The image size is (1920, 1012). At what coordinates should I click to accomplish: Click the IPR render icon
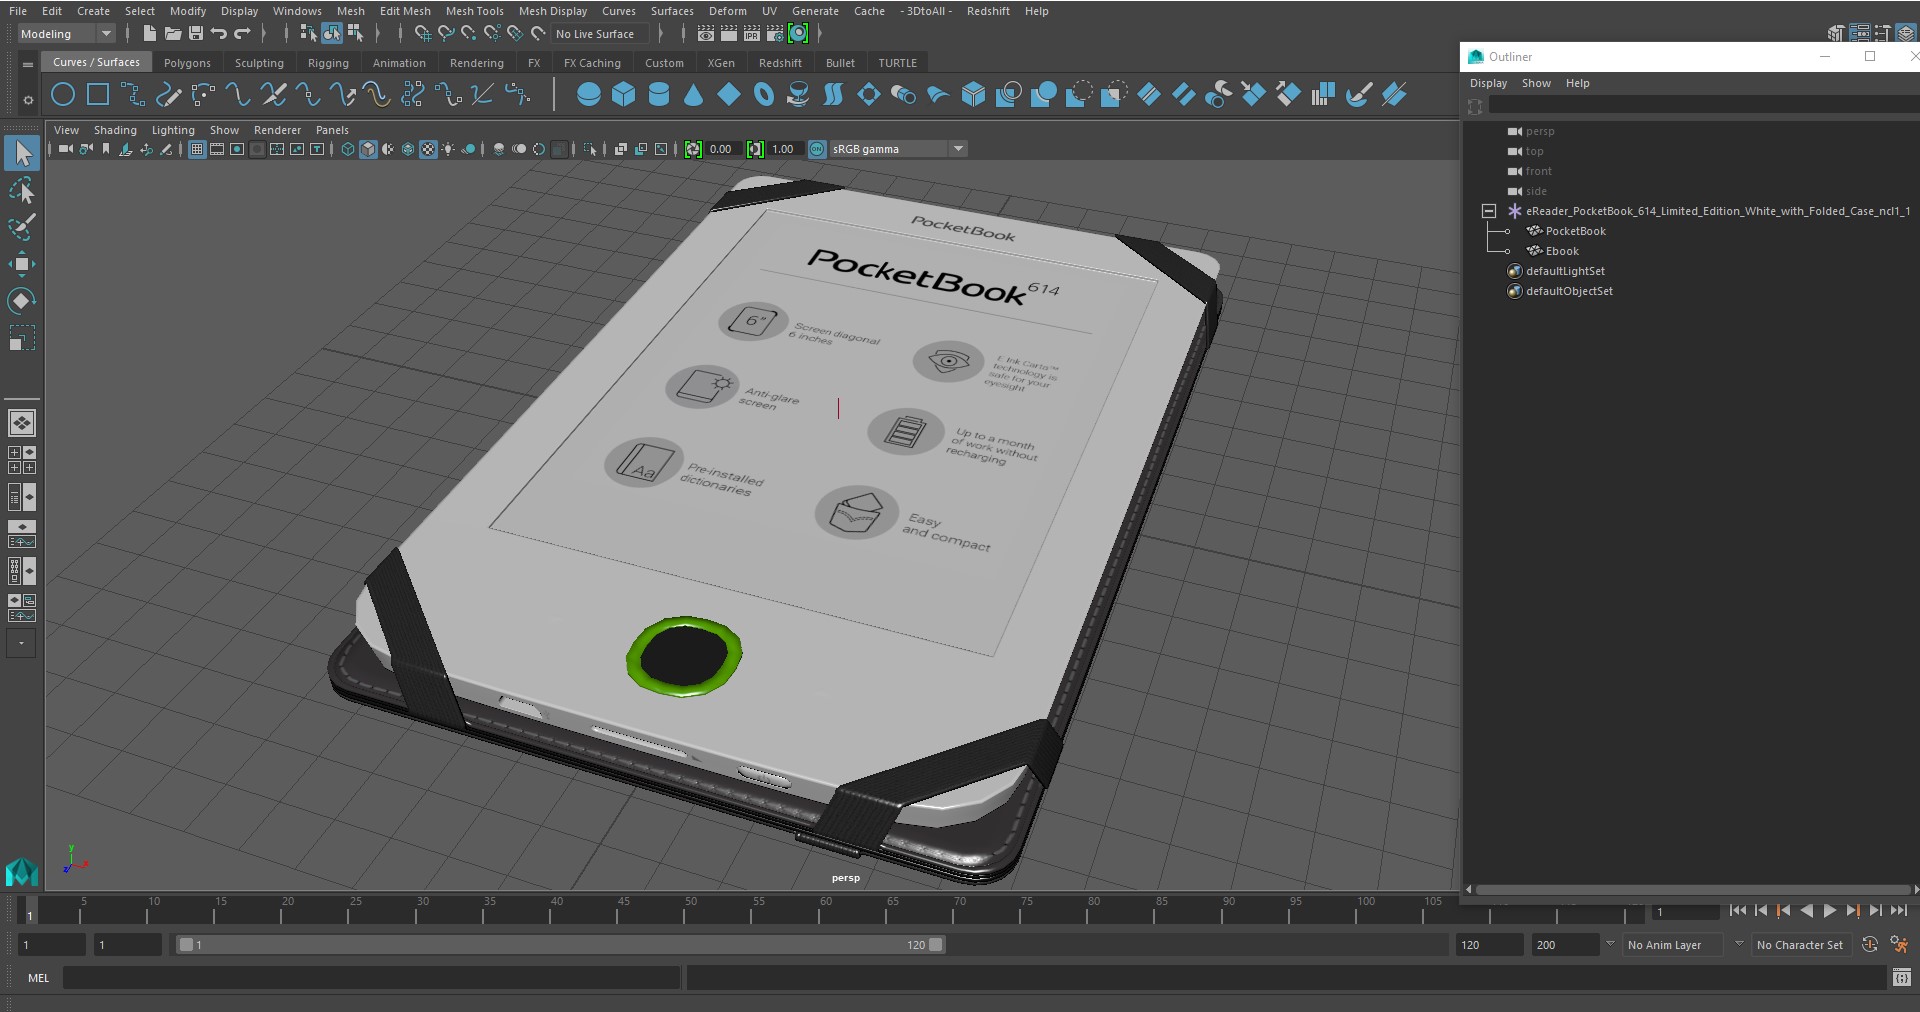click(x=752, y=34)
